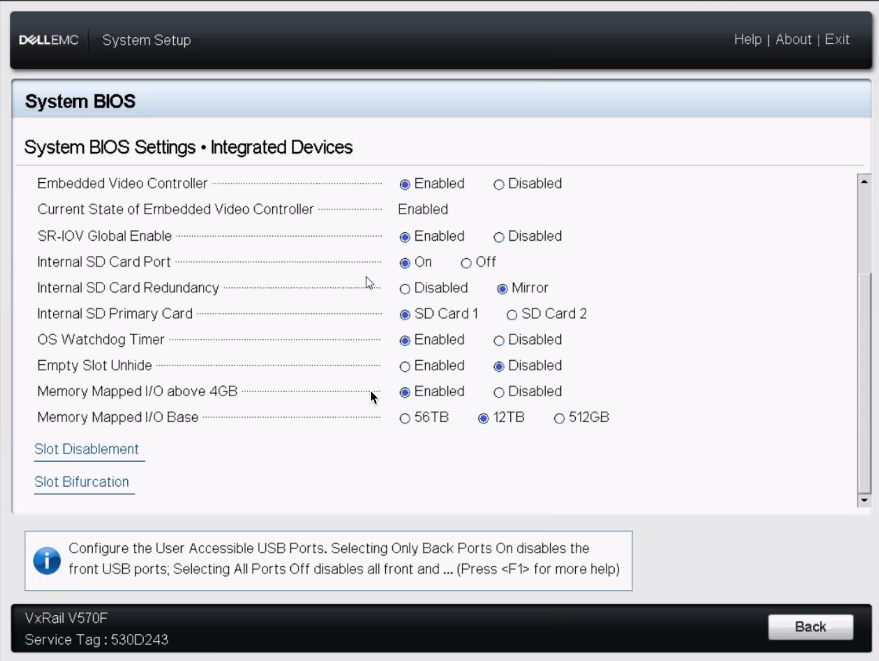Viewport: 879px width, 661px height.
Task: Enable Memory Mapped I/O above 4GB
Action: [405, 392]
